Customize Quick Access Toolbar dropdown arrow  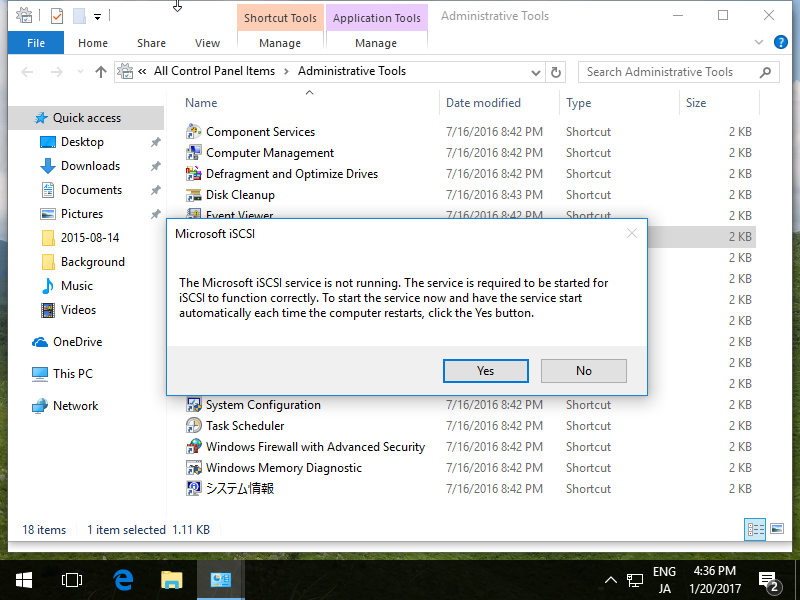(x=97, y=17)
